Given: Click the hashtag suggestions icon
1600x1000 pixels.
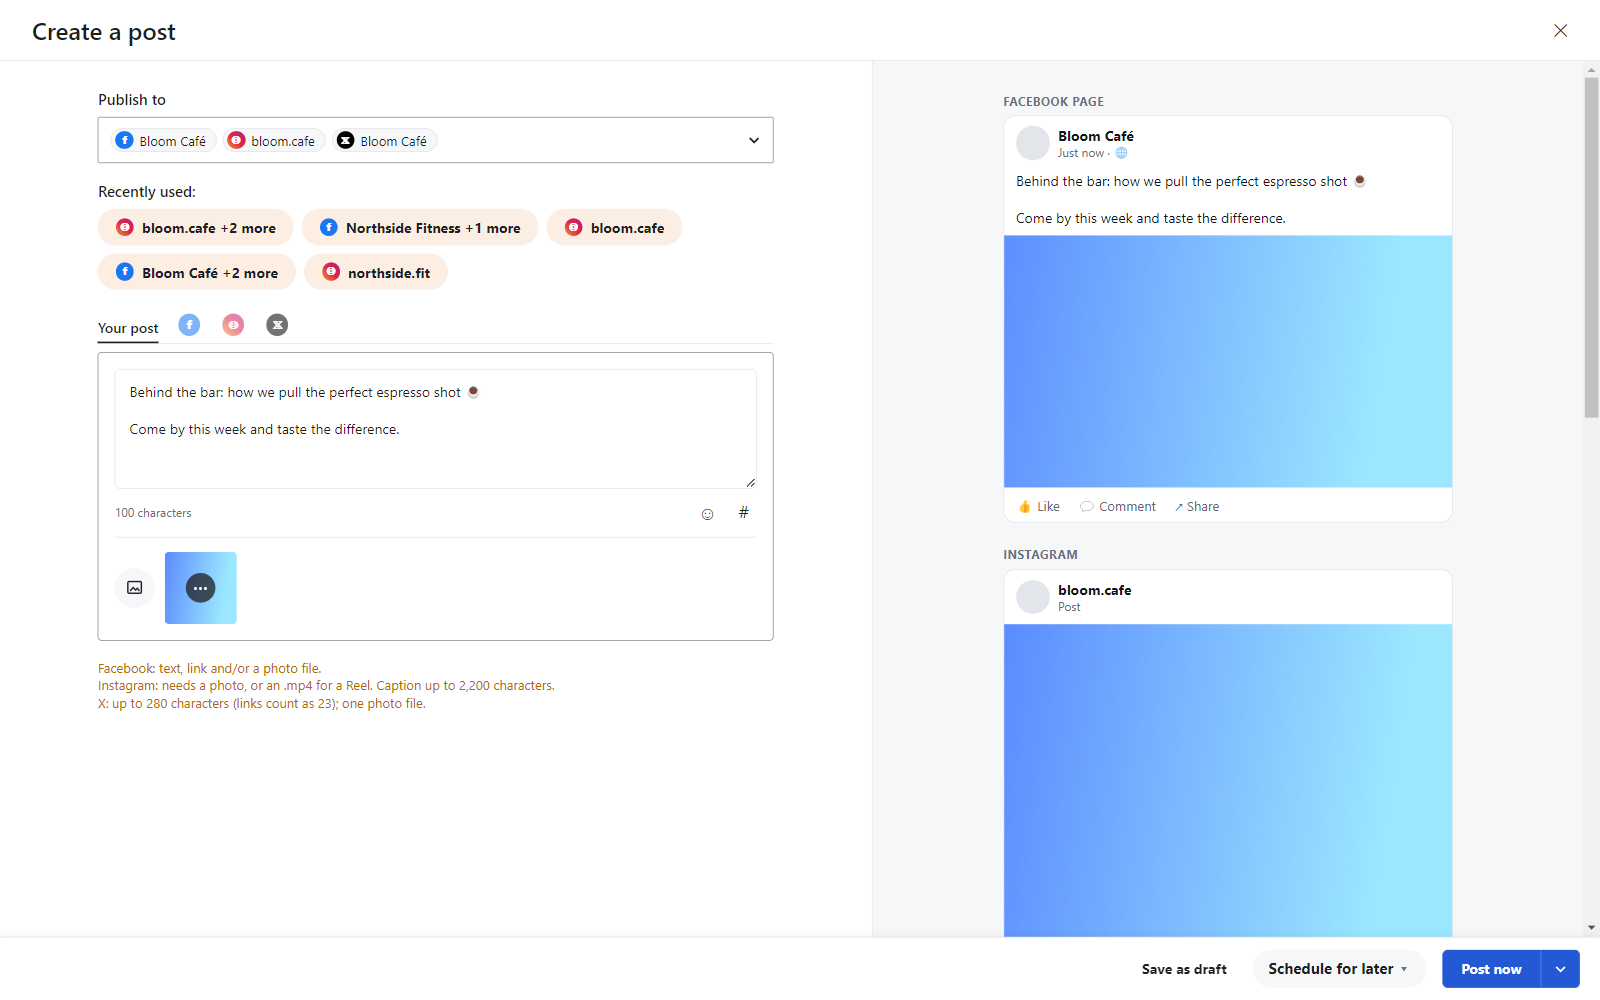Looking at the screenshot, I should 743,513.
